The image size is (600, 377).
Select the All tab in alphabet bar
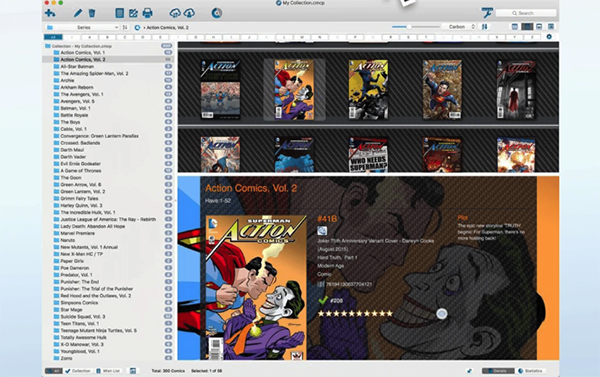53,37
